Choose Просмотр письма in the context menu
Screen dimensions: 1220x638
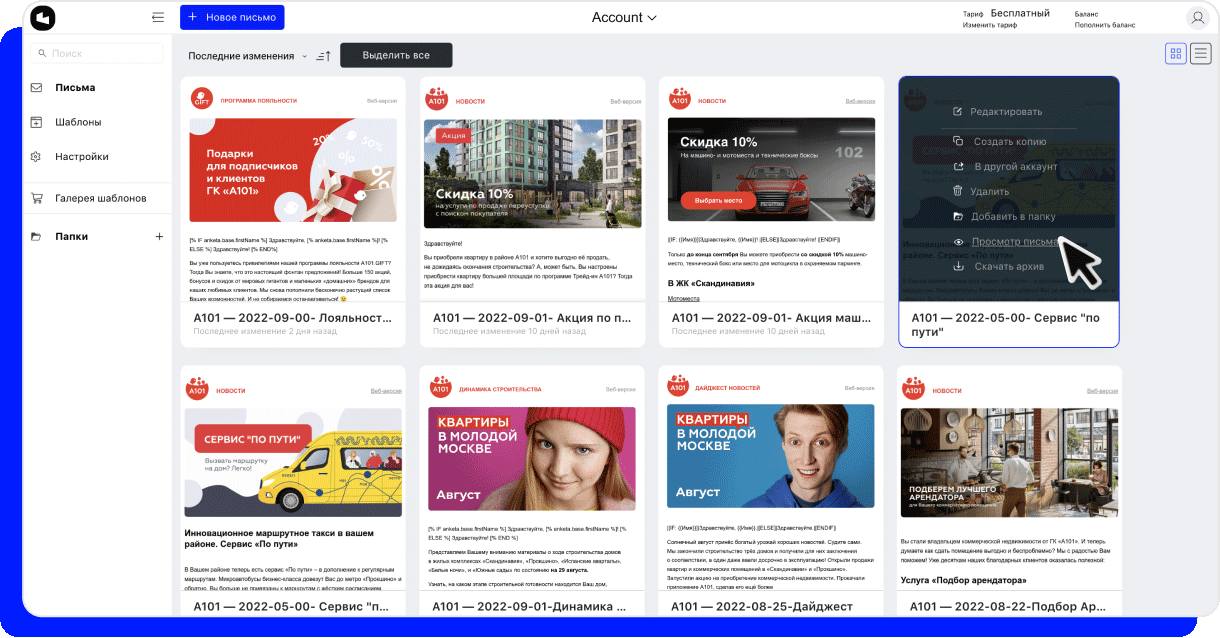click(1014, 241)
